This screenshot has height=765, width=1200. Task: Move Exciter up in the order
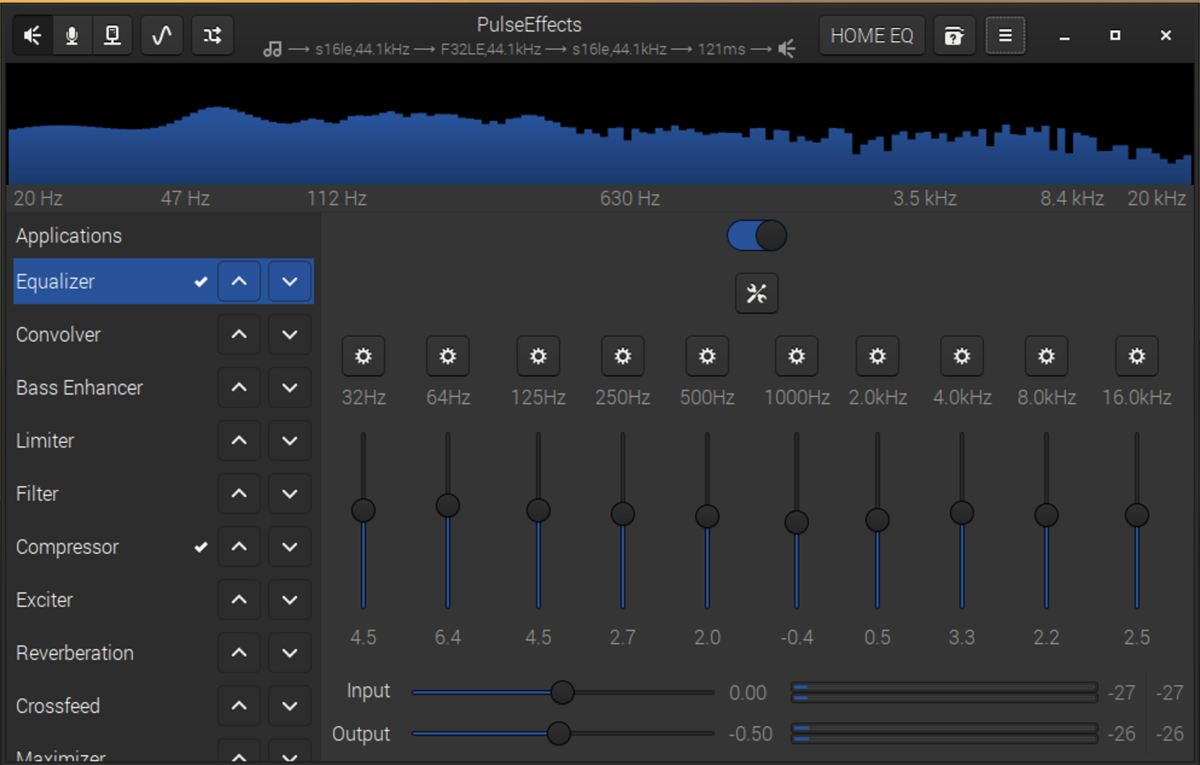(x=239, y=600)
